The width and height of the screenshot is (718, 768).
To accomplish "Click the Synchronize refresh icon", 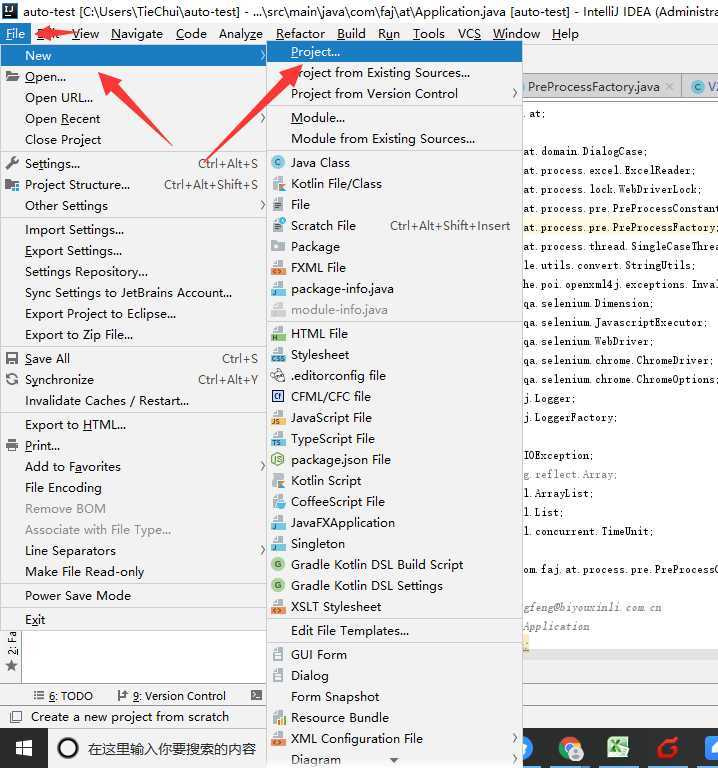I will click(12, 380).
